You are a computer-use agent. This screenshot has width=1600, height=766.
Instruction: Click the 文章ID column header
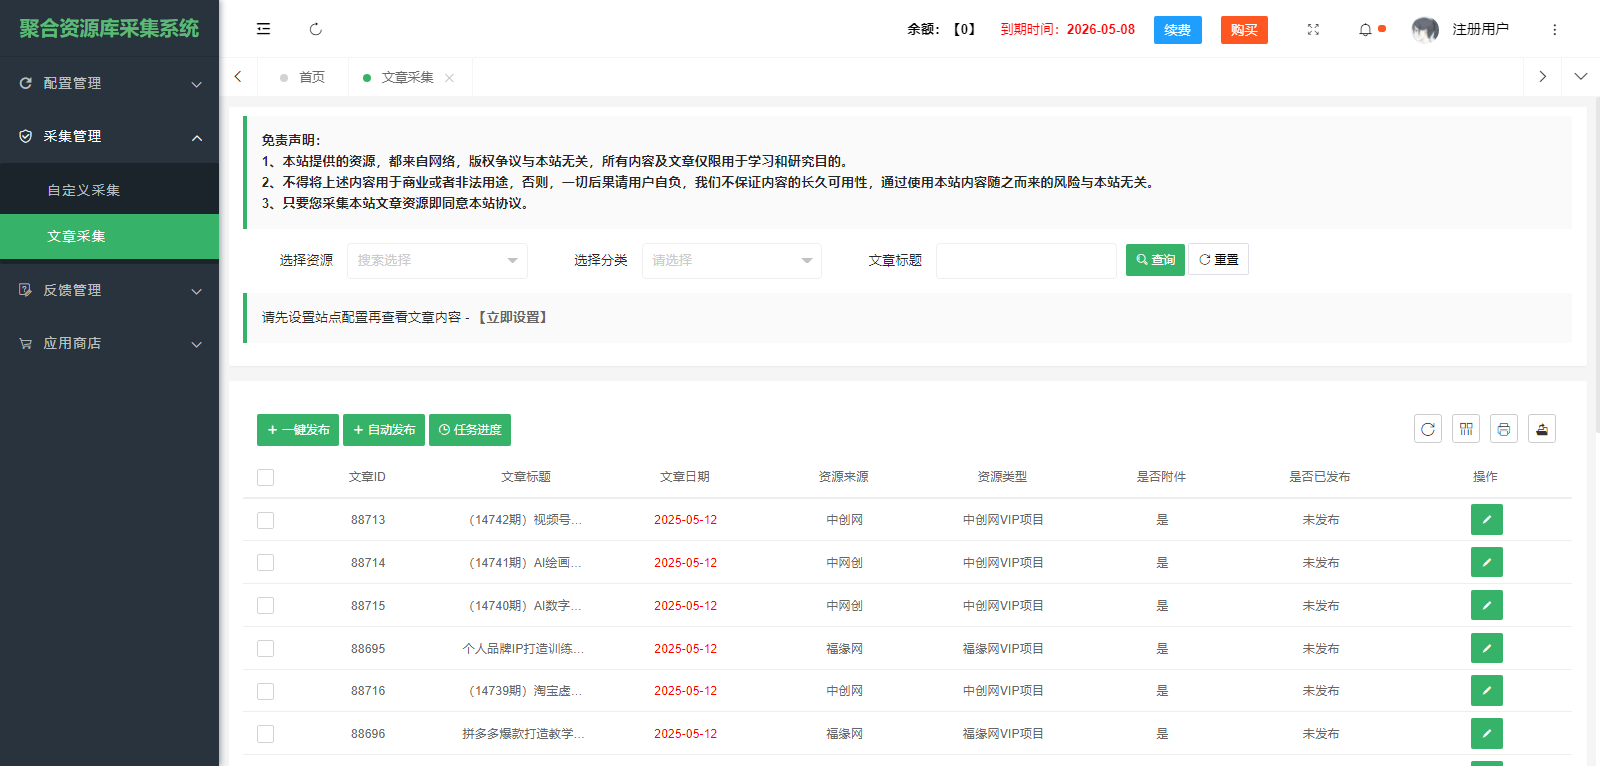(x=367, y=477)
